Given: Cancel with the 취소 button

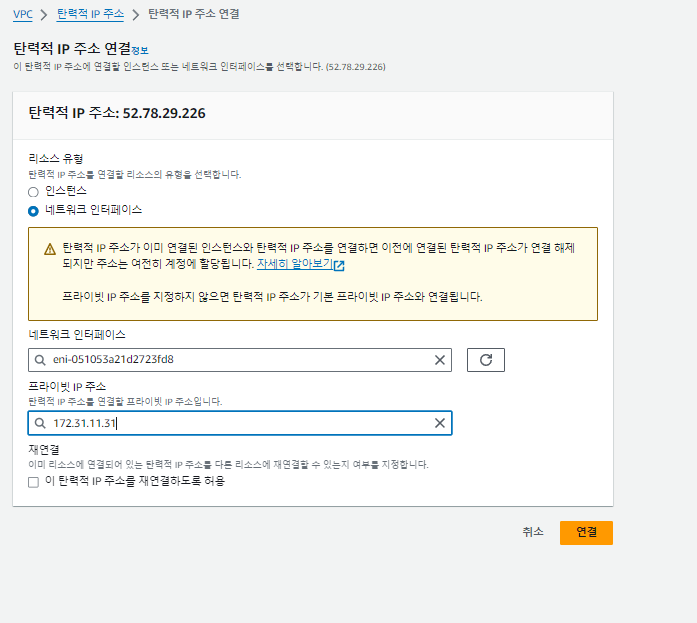Looking at the screenshot, I should 533,533.
